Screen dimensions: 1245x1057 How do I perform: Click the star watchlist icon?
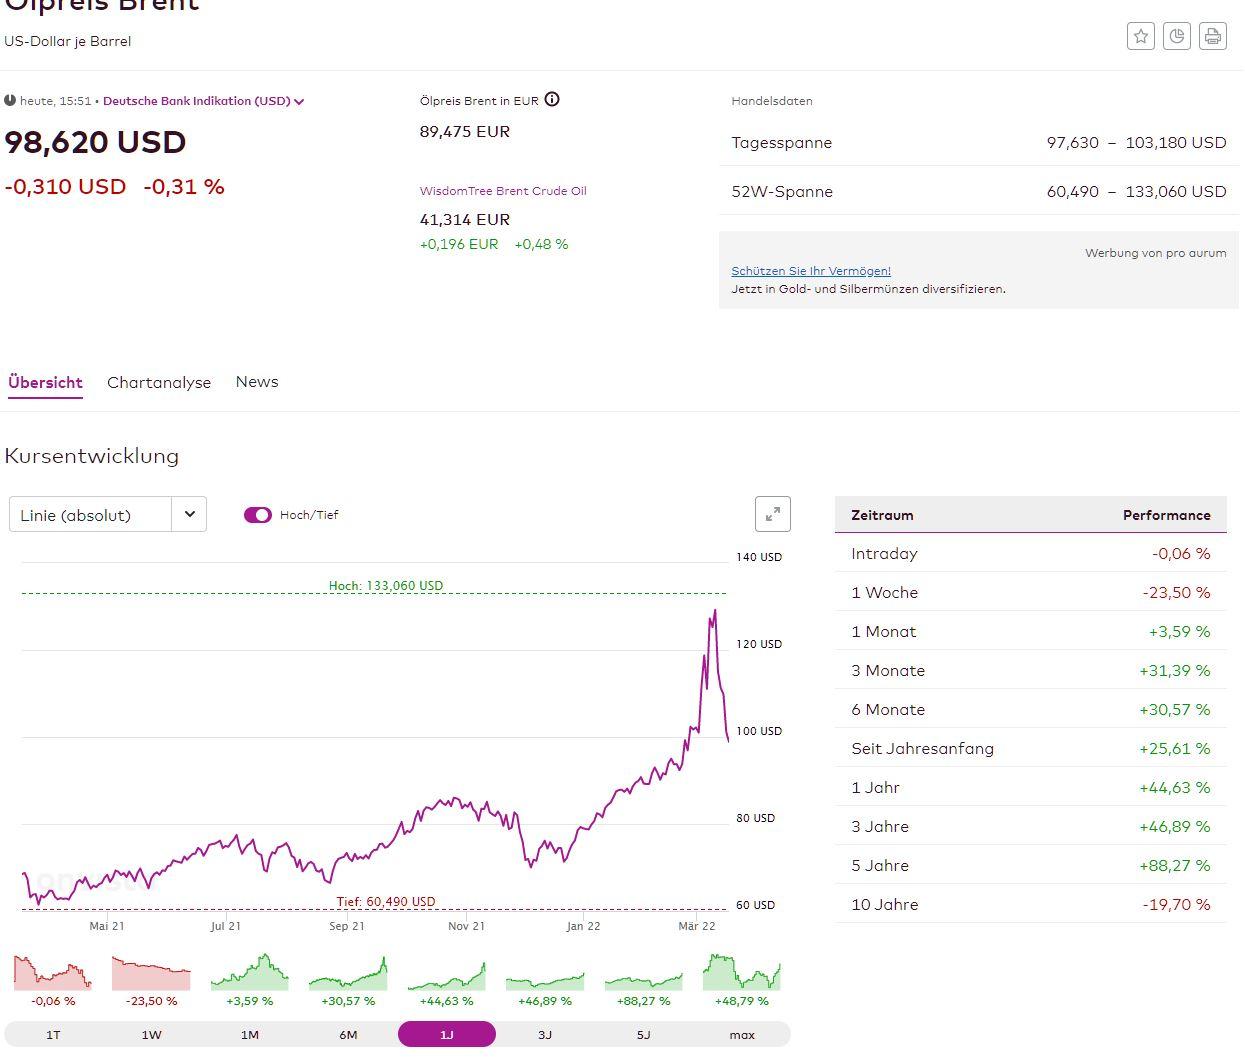click(x=1140, y=36)
